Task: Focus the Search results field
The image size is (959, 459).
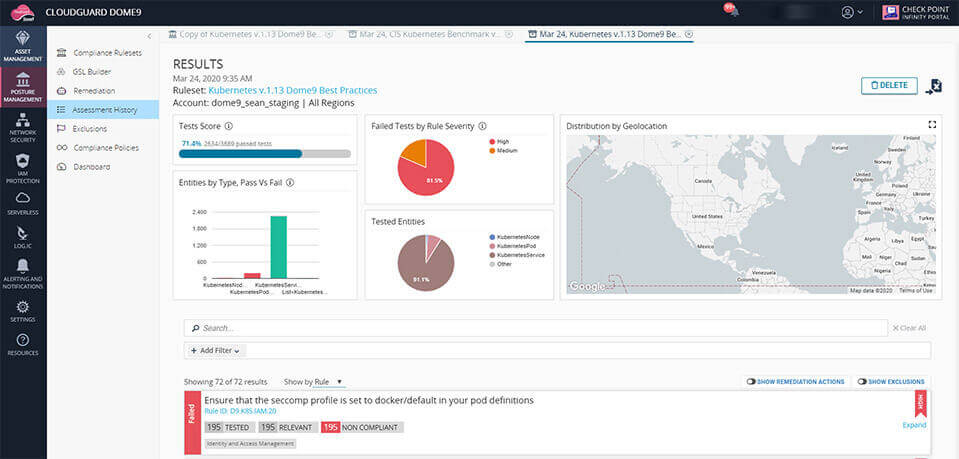Action: coord(535,328)
